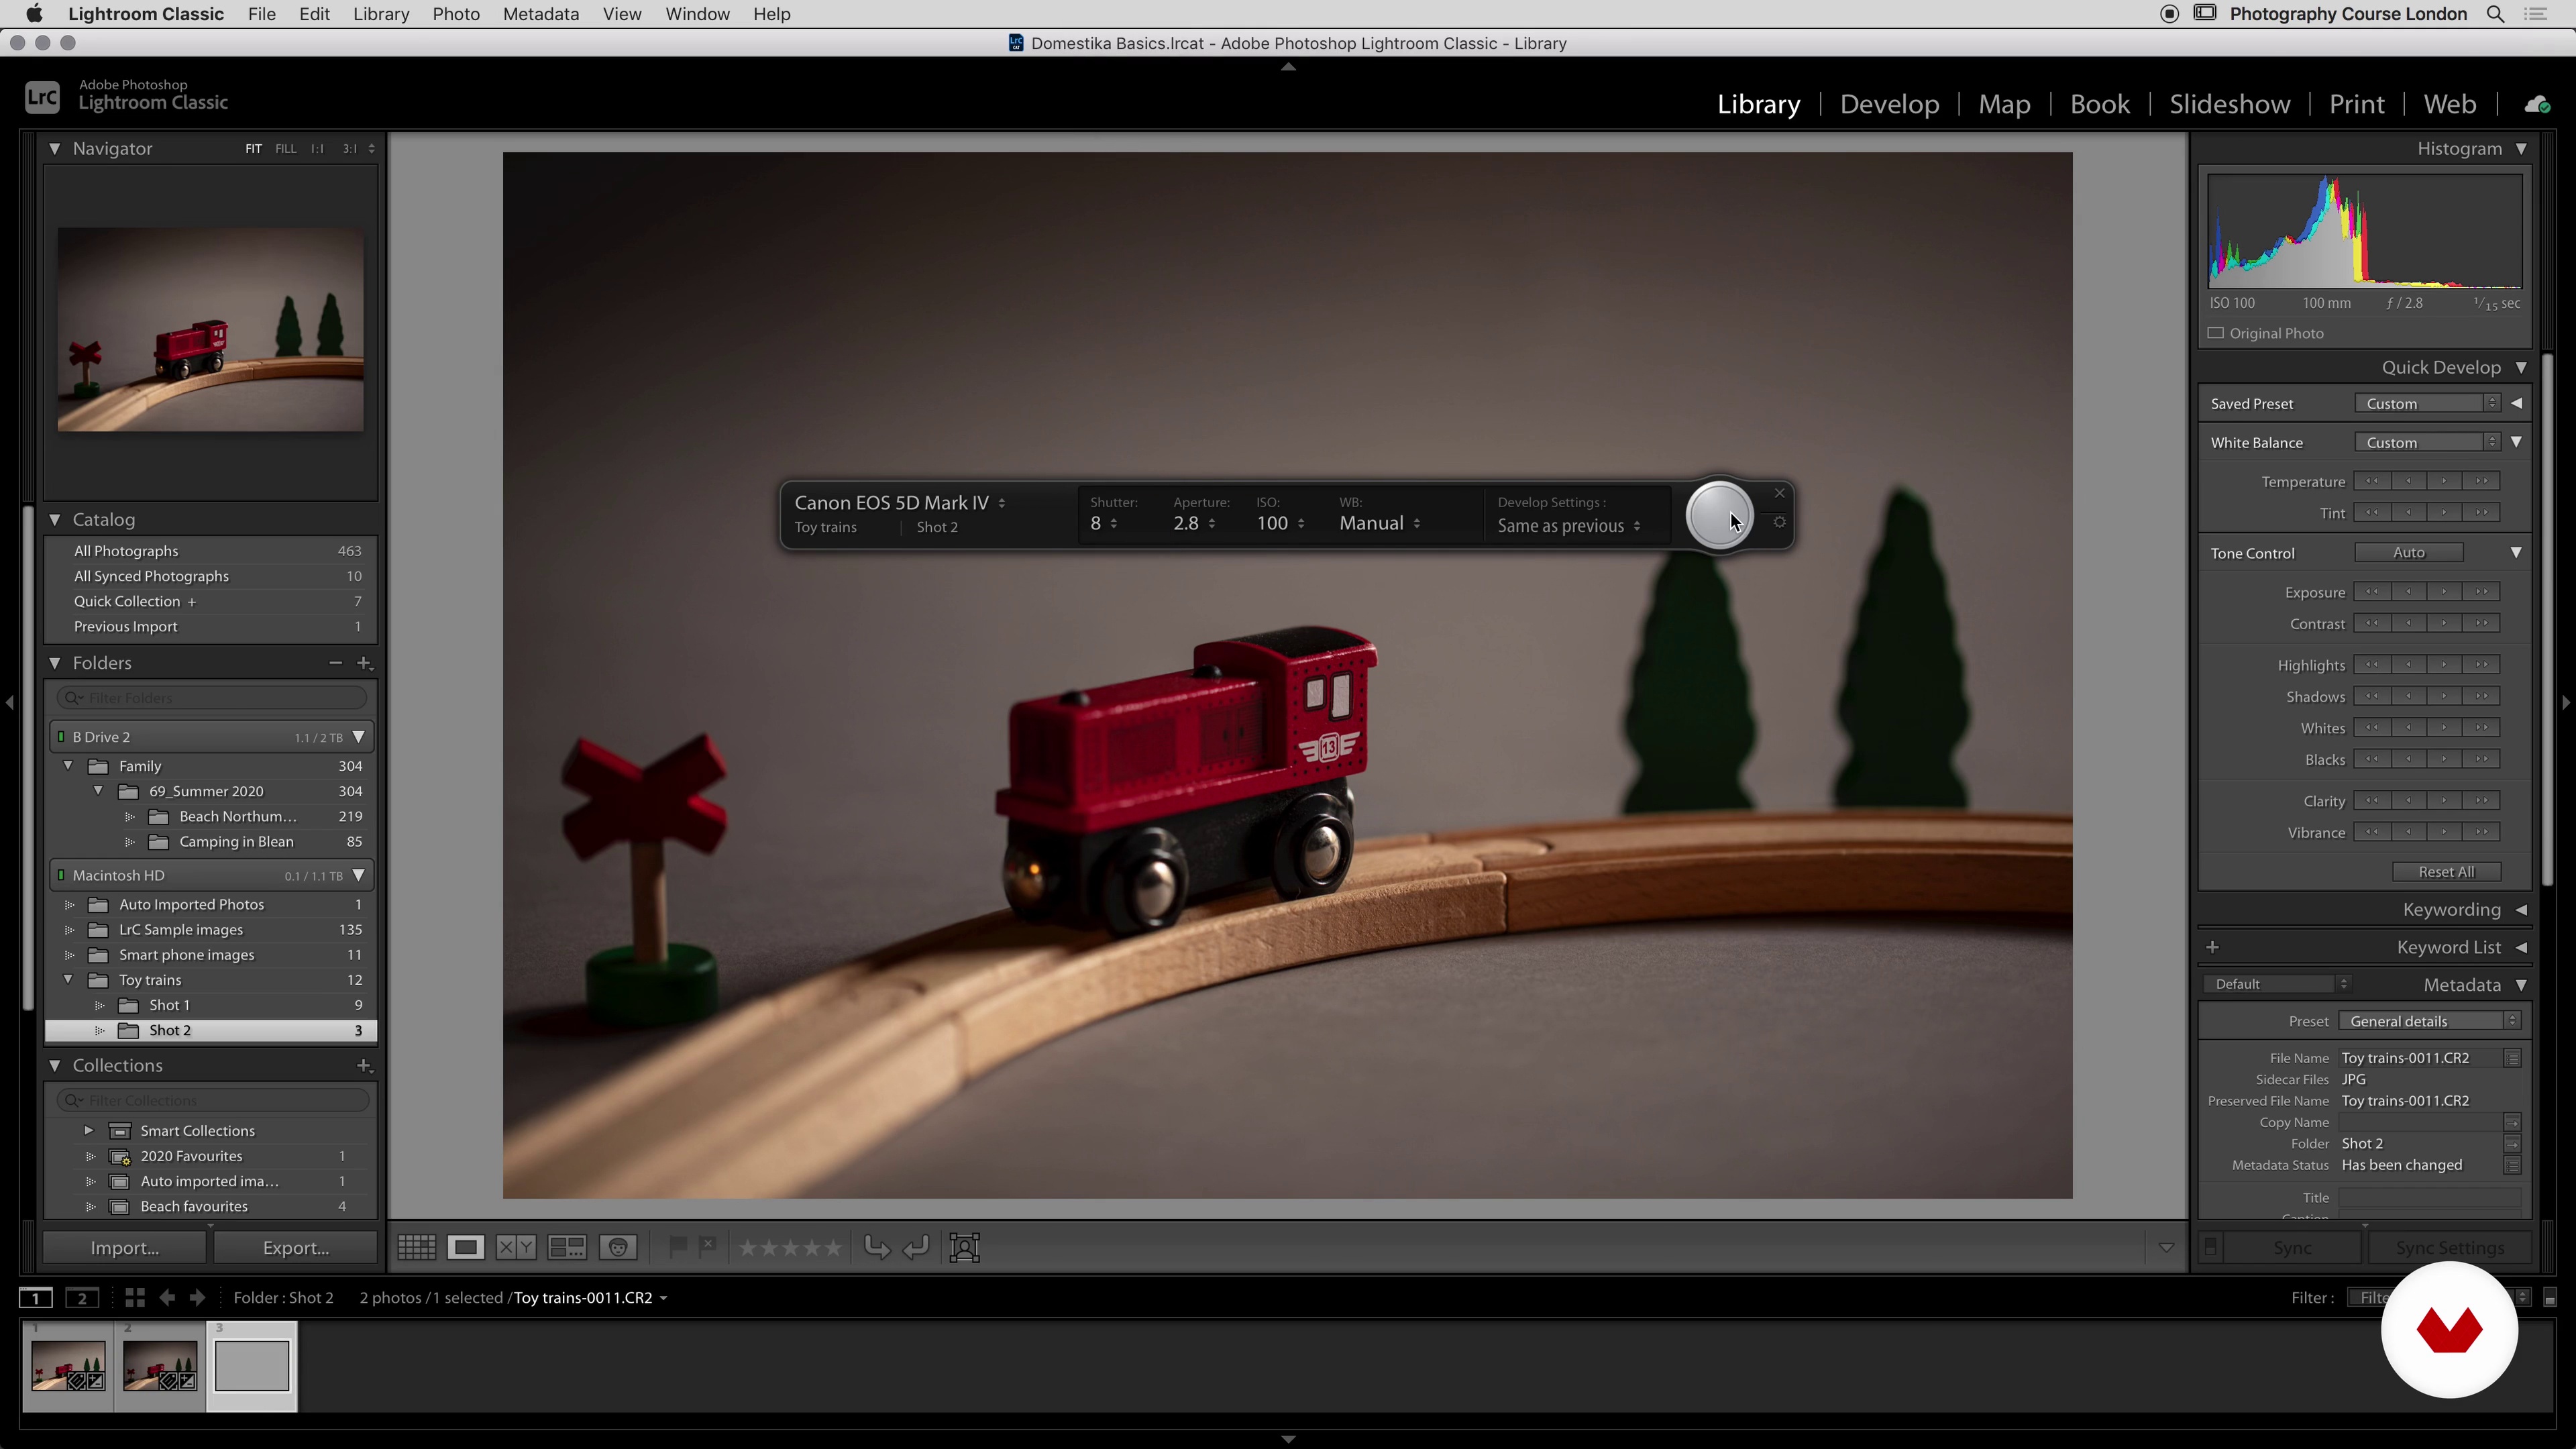The image size is (2576, 1449).
Task: Set a rating using the stars
Action: click(790, 1247)
